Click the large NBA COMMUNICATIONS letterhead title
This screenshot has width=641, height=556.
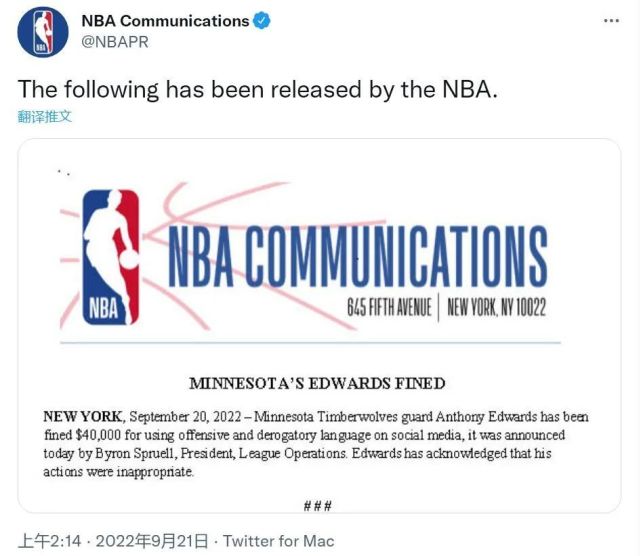point(357,256)
